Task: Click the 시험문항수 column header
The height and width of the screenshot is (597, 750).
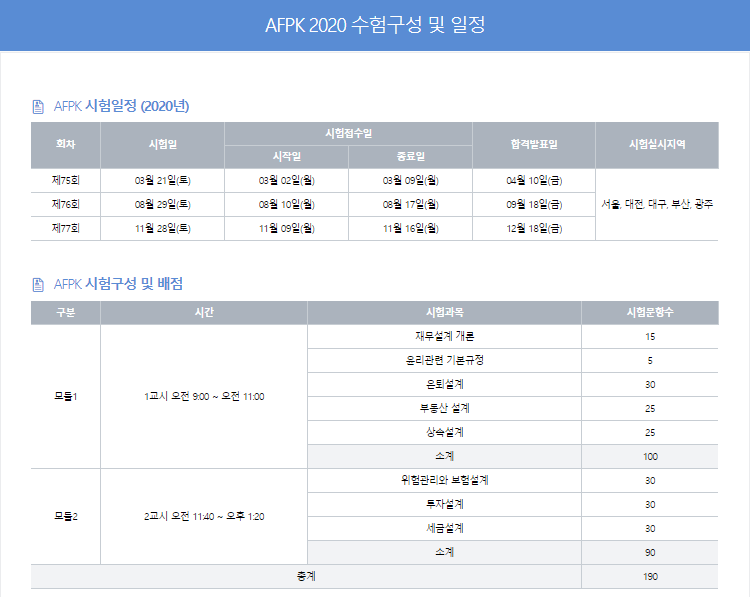Action: coord(650,312)
